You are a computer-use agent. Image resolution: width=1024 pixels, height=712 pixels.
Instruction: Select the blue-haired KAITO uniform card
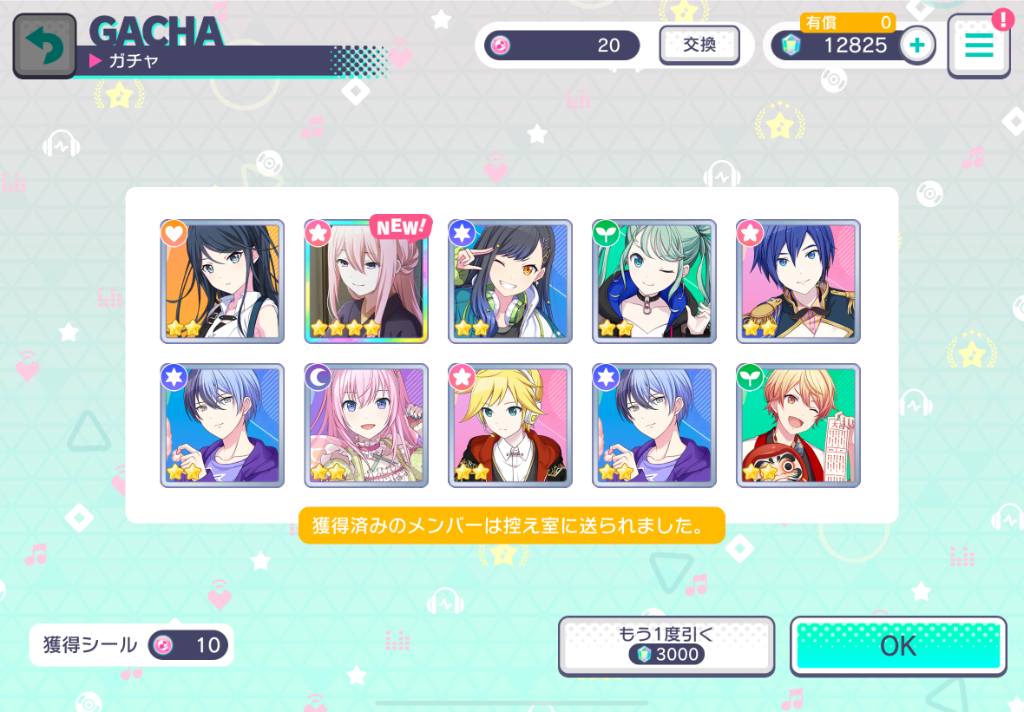pos(798,281)
